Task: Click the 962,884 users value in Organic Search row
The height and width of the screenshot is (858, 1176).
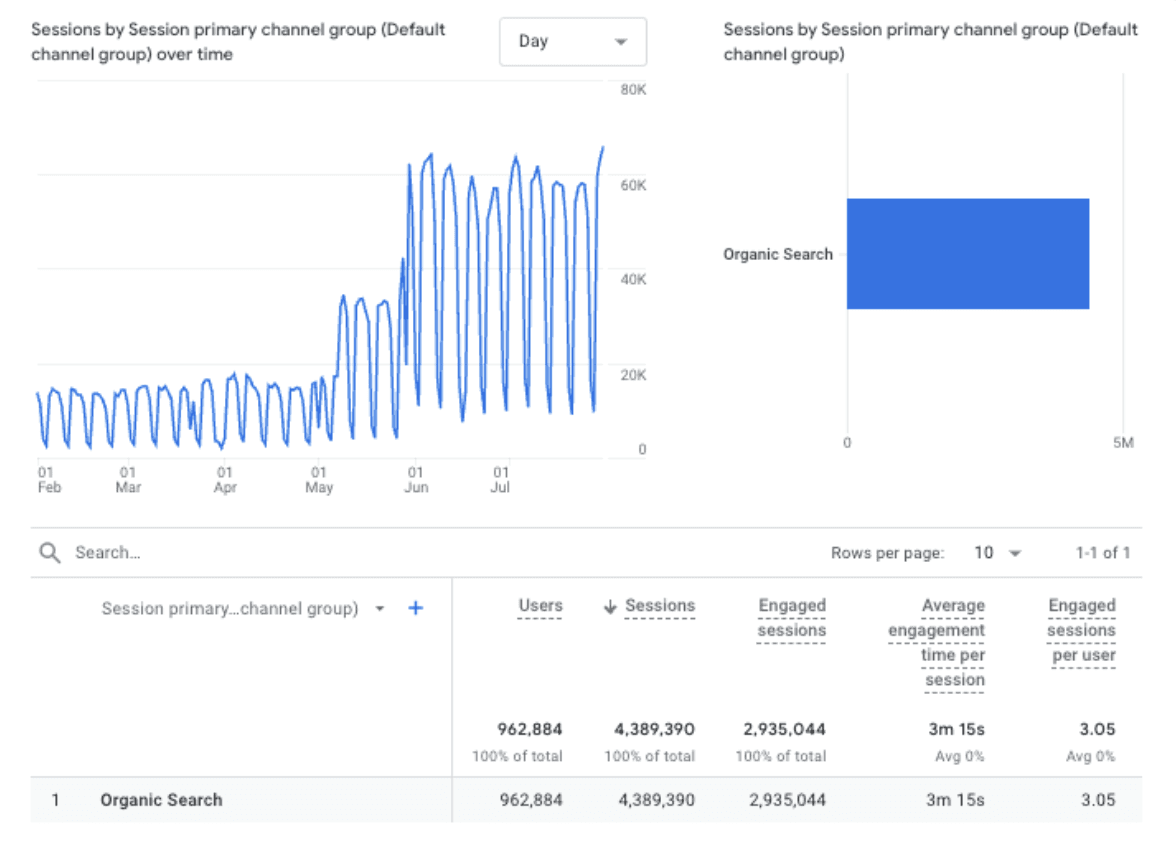Action: (531, 800)
